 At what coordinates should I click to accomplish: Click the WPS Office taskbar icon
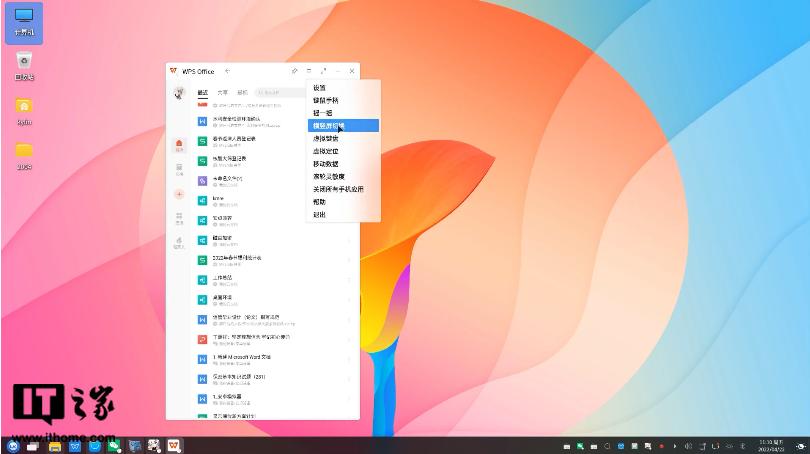click(x=174, y=446)
